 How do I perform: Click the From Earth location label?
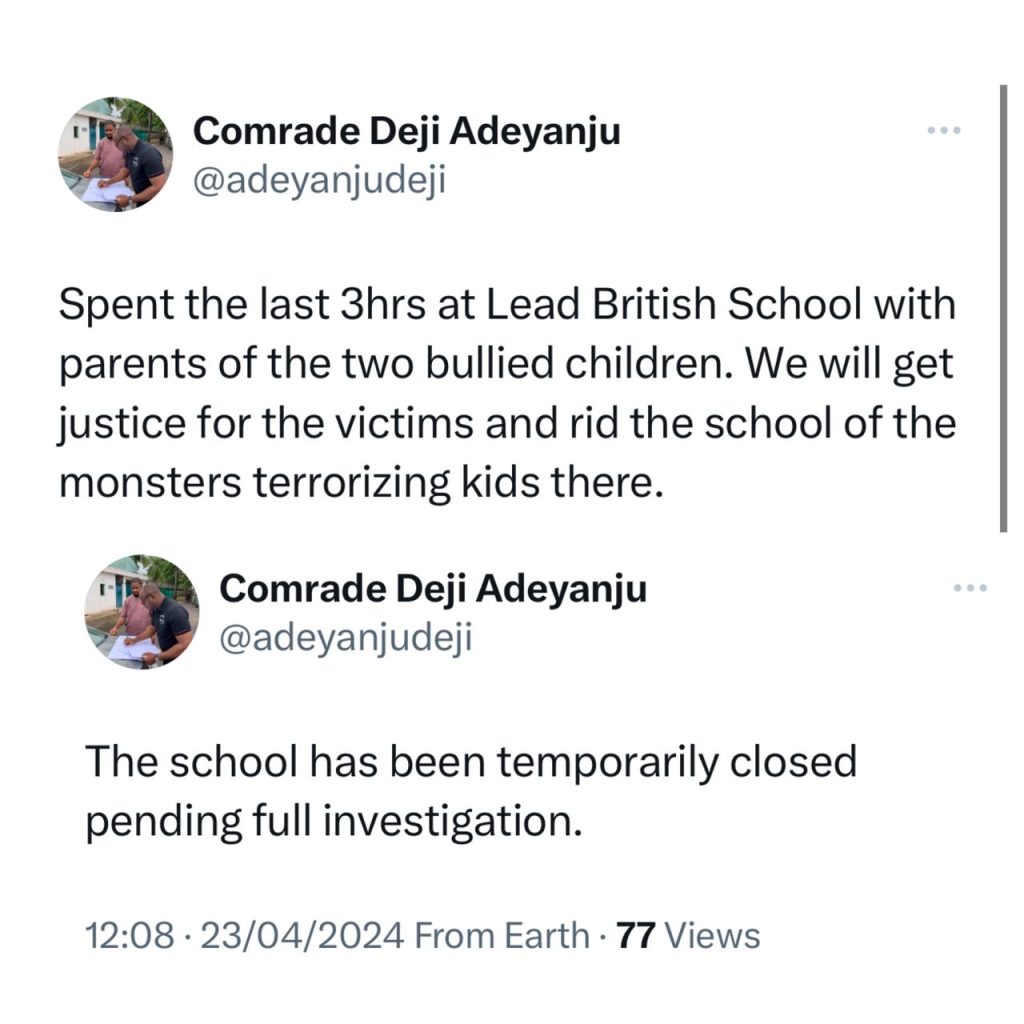502,935
